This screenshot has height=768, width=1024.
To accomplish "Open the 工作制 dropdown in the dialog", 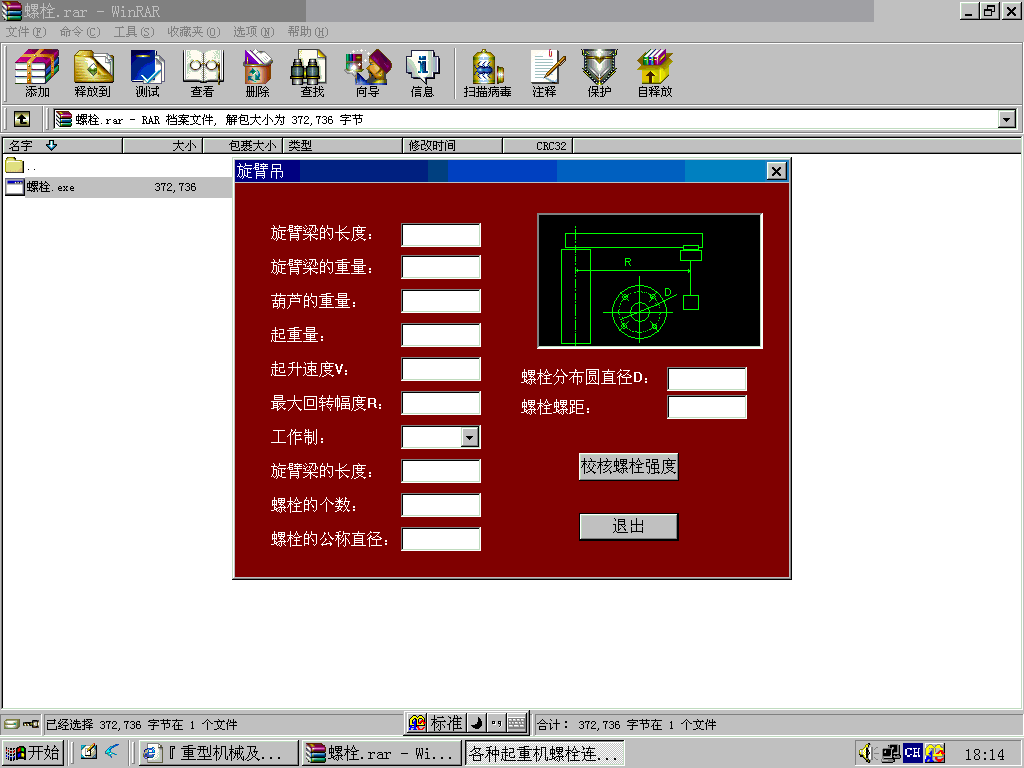I will click(x=468, y=437).
